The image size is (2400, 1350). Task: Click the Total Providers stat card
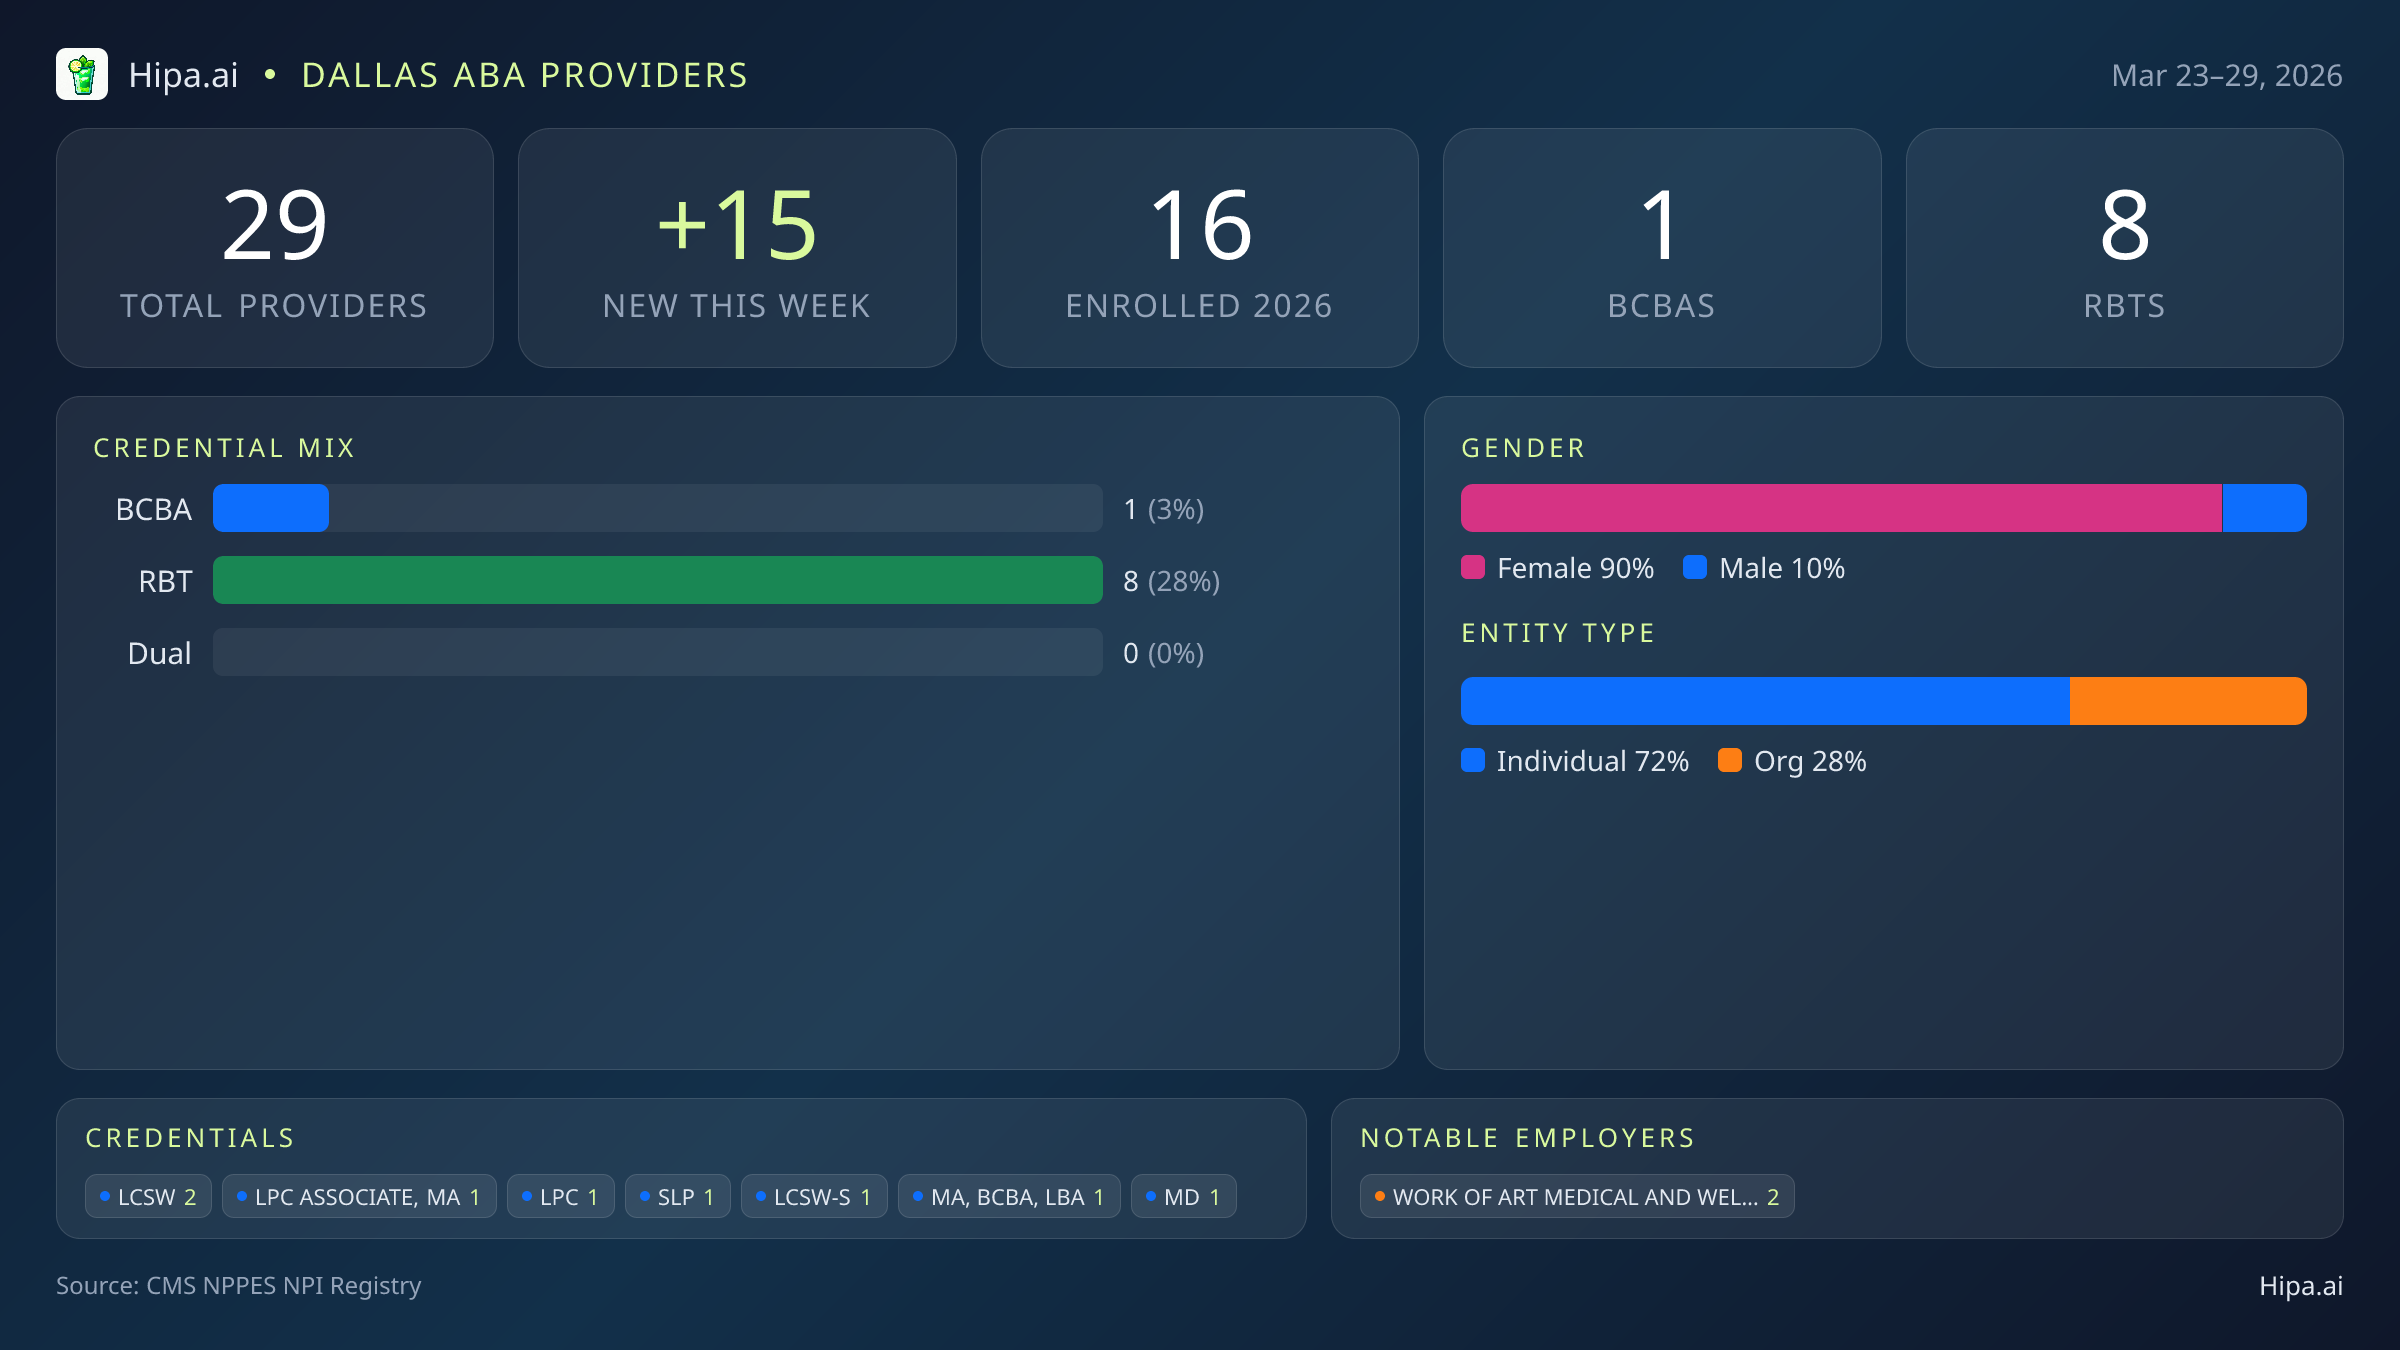(x=275, y=248)
